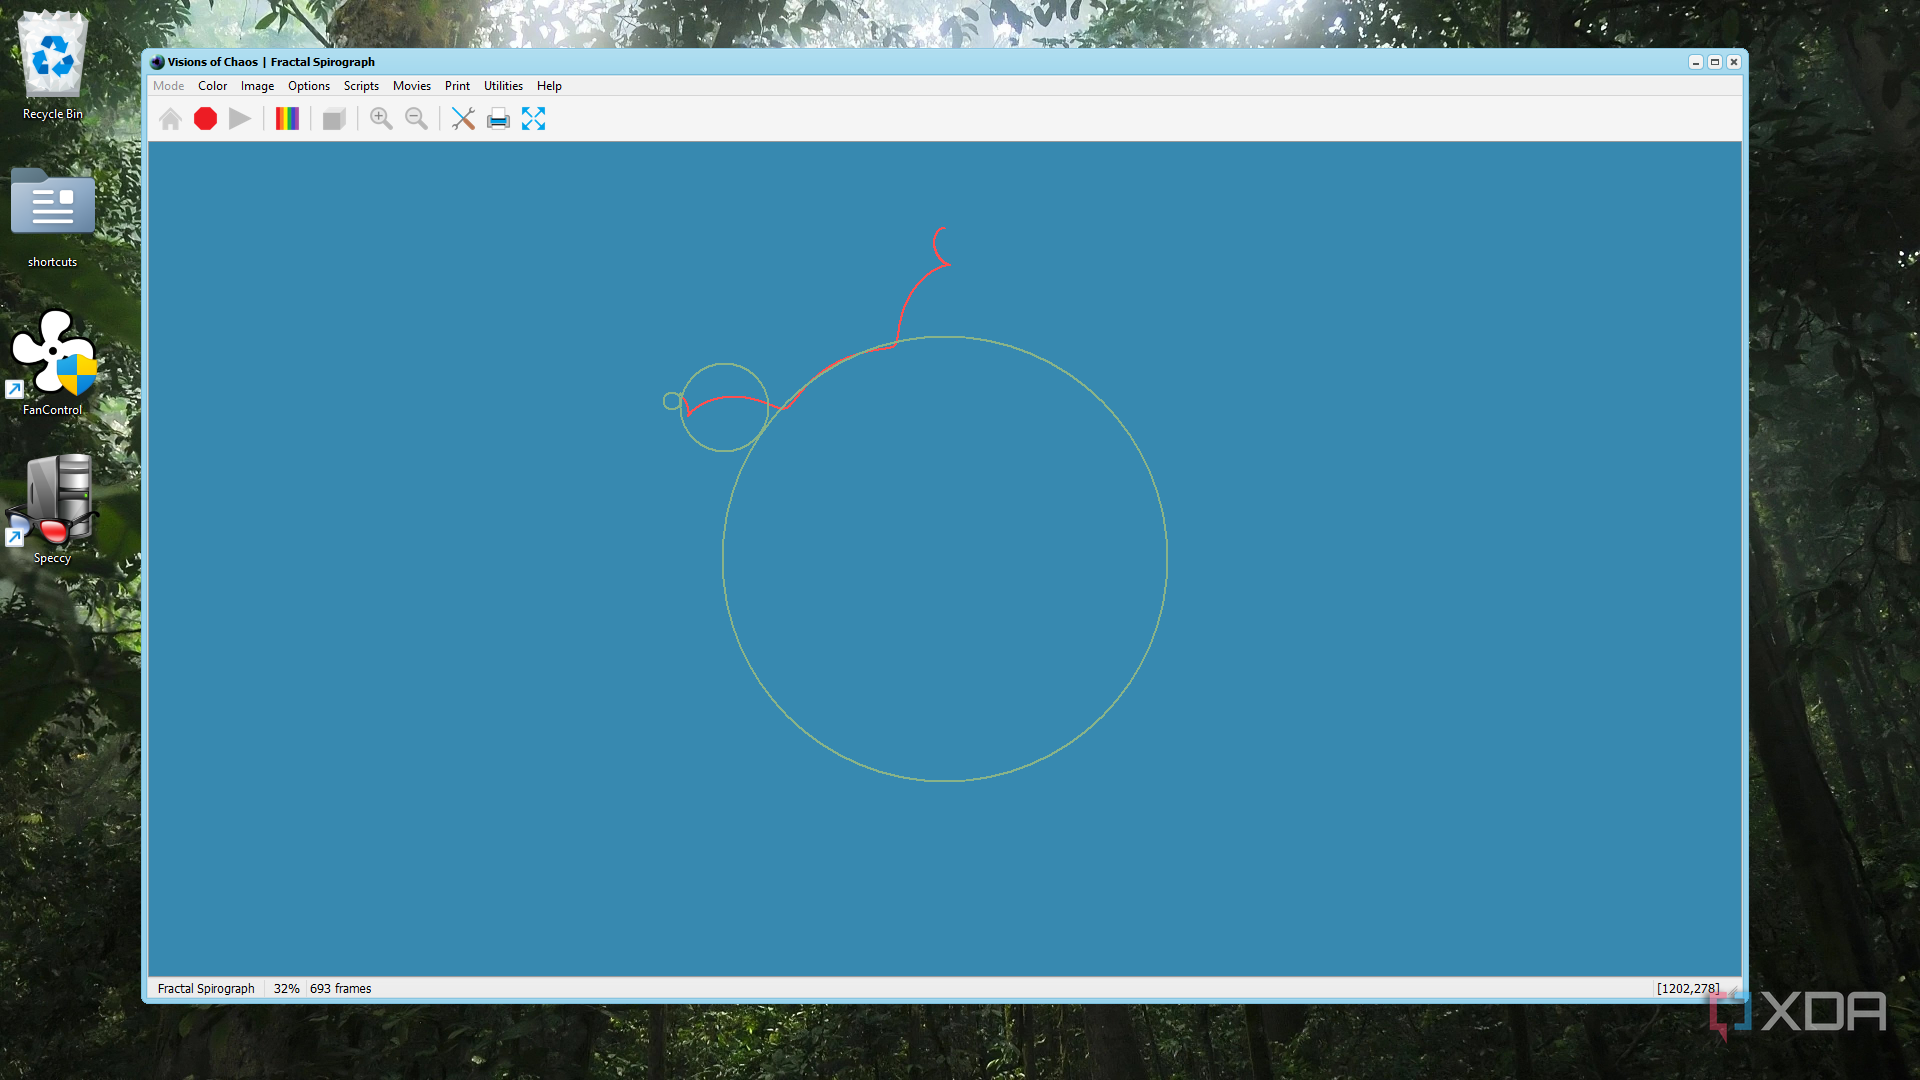Minimize the Visions of Chaos window

pos(1696,62)
